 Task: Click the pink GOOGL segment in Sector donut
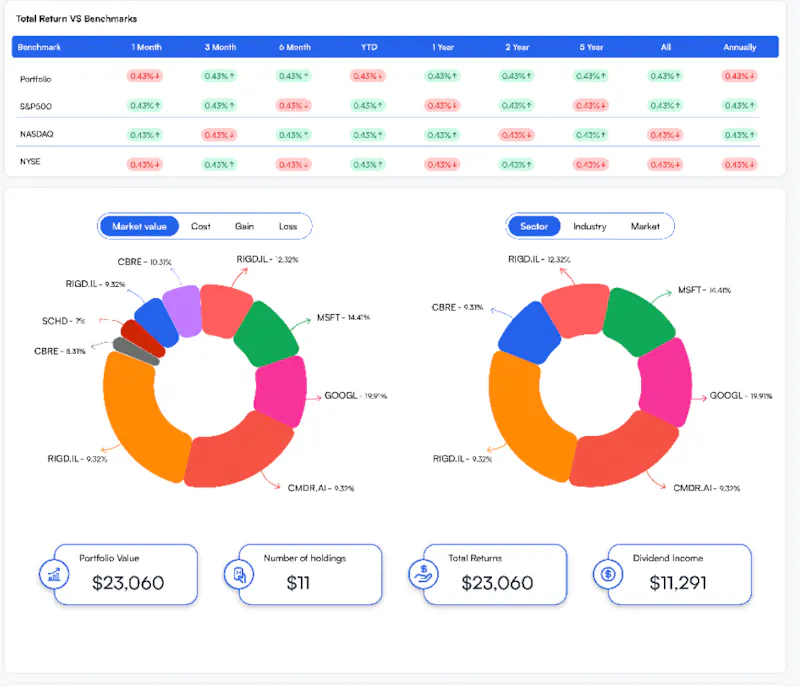[x=666, y=383]
